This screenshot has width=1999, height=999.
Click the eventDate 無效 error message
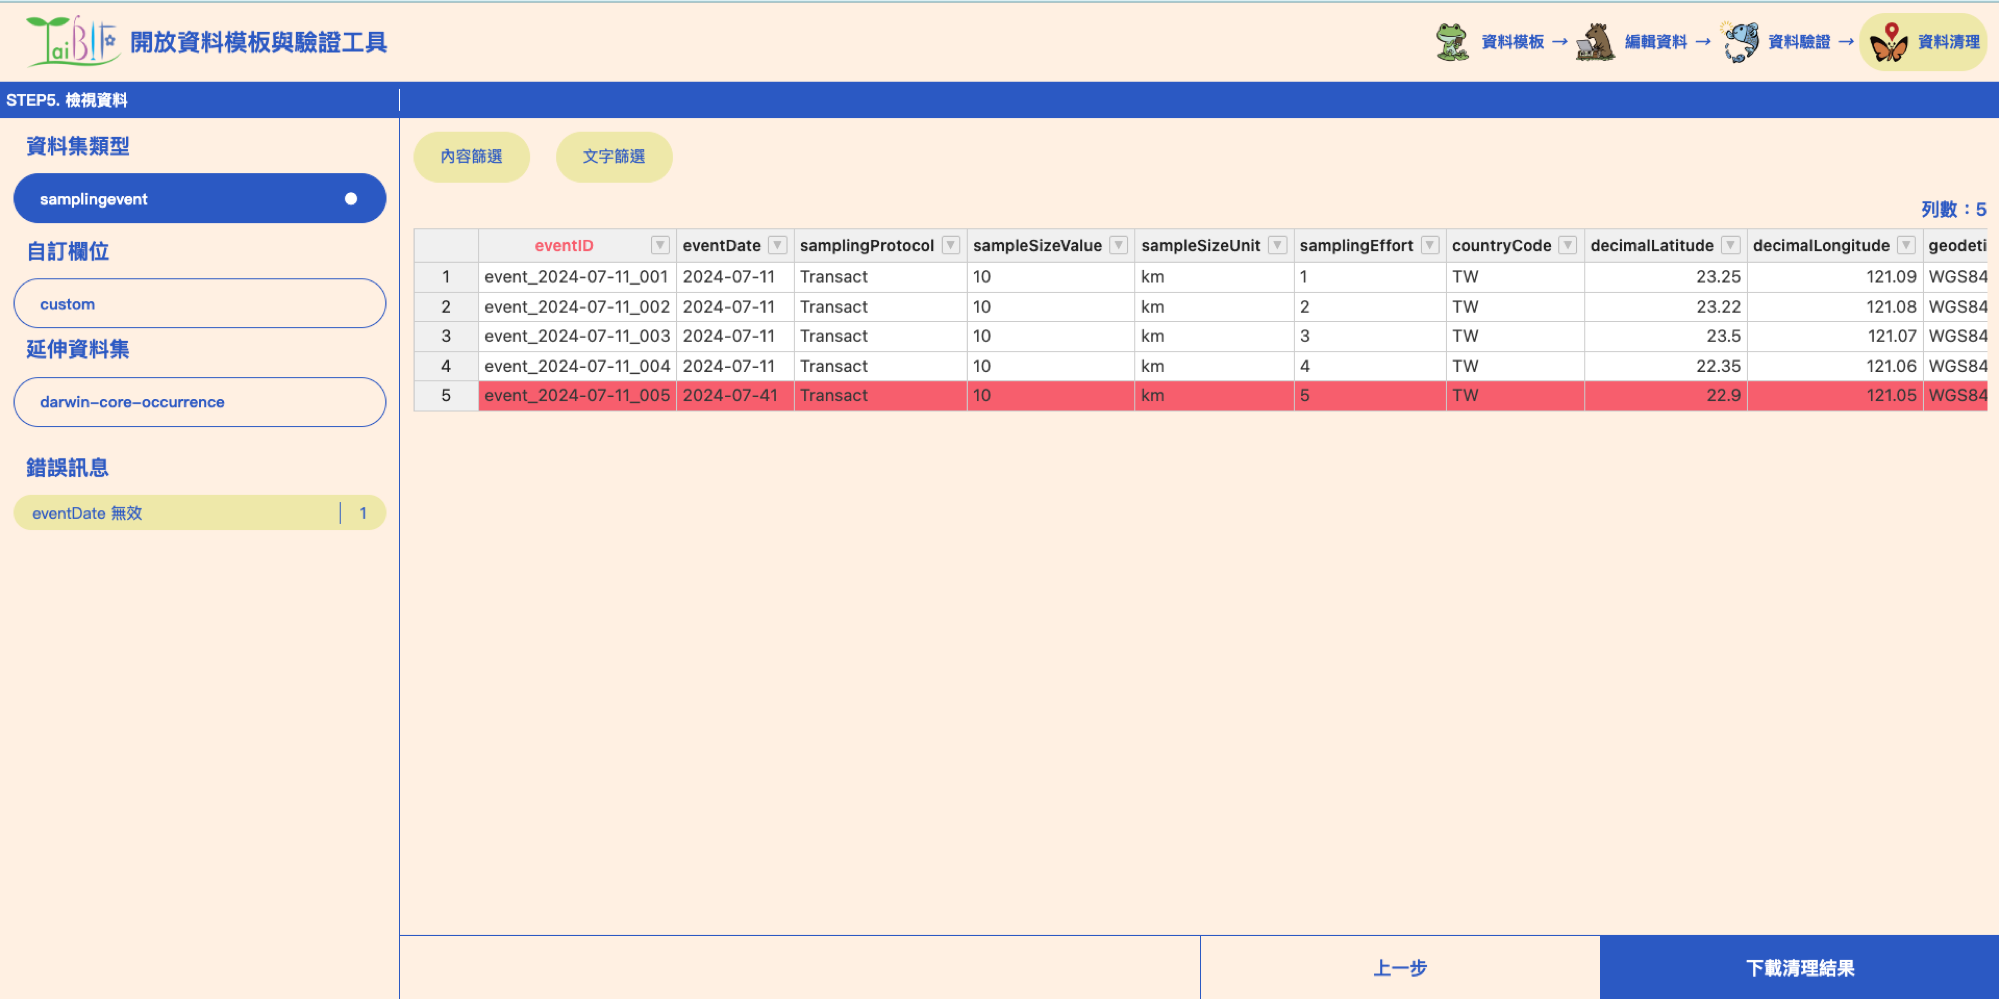tap(200, 513)
